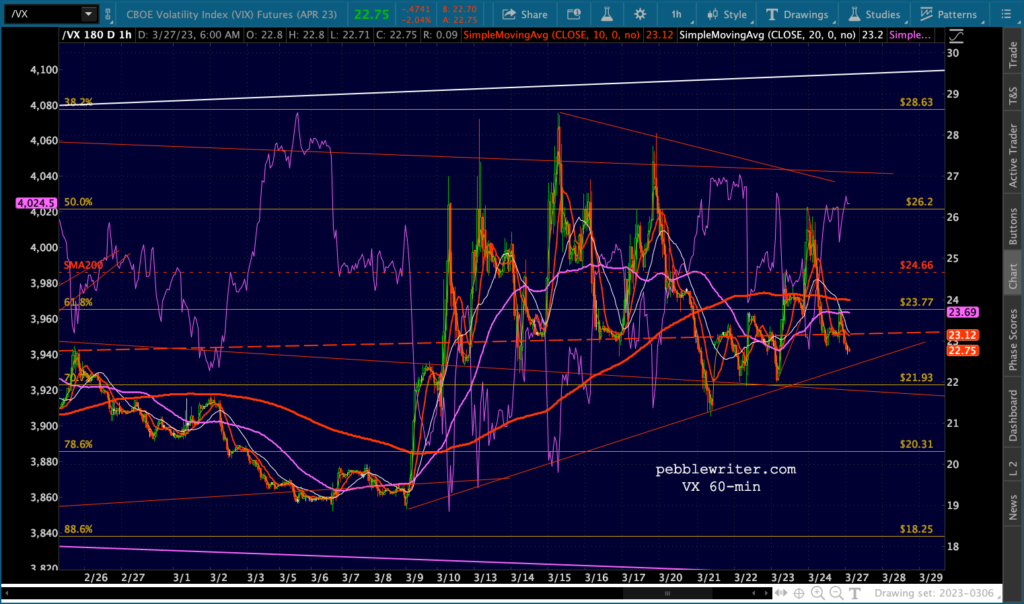Open the 1h timeframe selector

(x=677, y=14)
